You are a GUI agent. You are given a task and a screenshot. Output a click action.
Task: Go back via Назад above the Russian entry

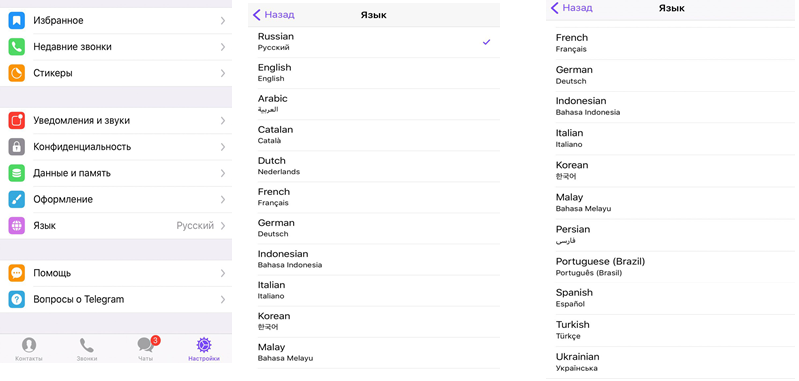274,15
